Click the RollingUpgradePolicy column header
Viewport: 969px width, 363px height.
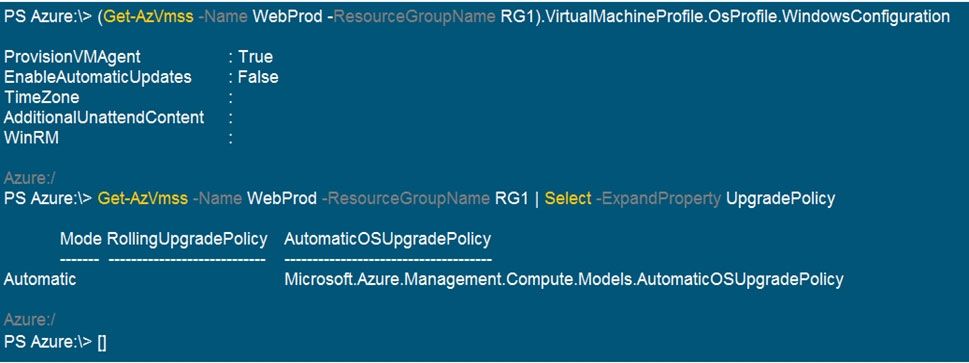pyautogui.click(x=187, y=239)
